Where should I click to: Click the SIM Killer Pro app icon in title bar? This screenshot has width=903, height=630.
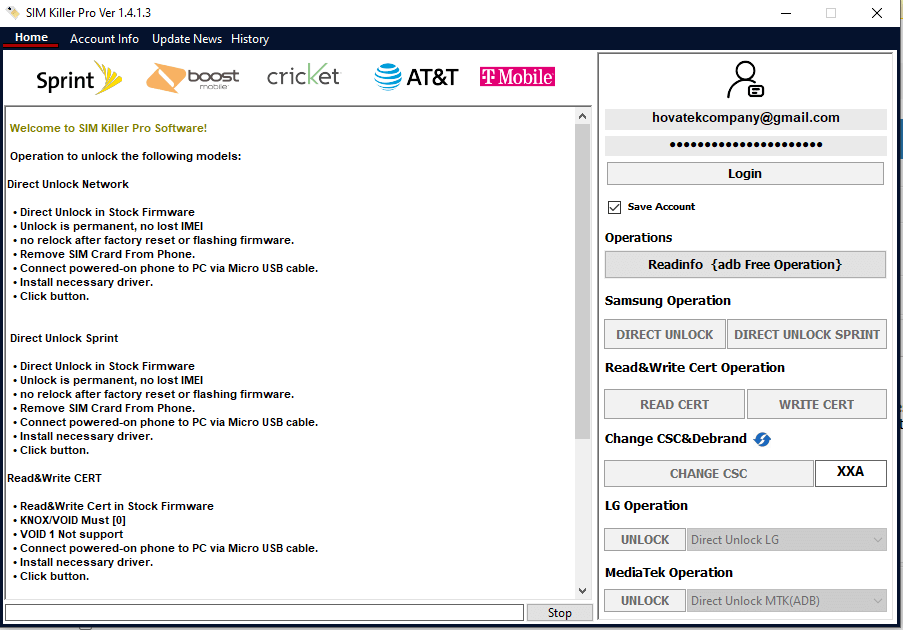pyautogui.click(x=12, y=12)
